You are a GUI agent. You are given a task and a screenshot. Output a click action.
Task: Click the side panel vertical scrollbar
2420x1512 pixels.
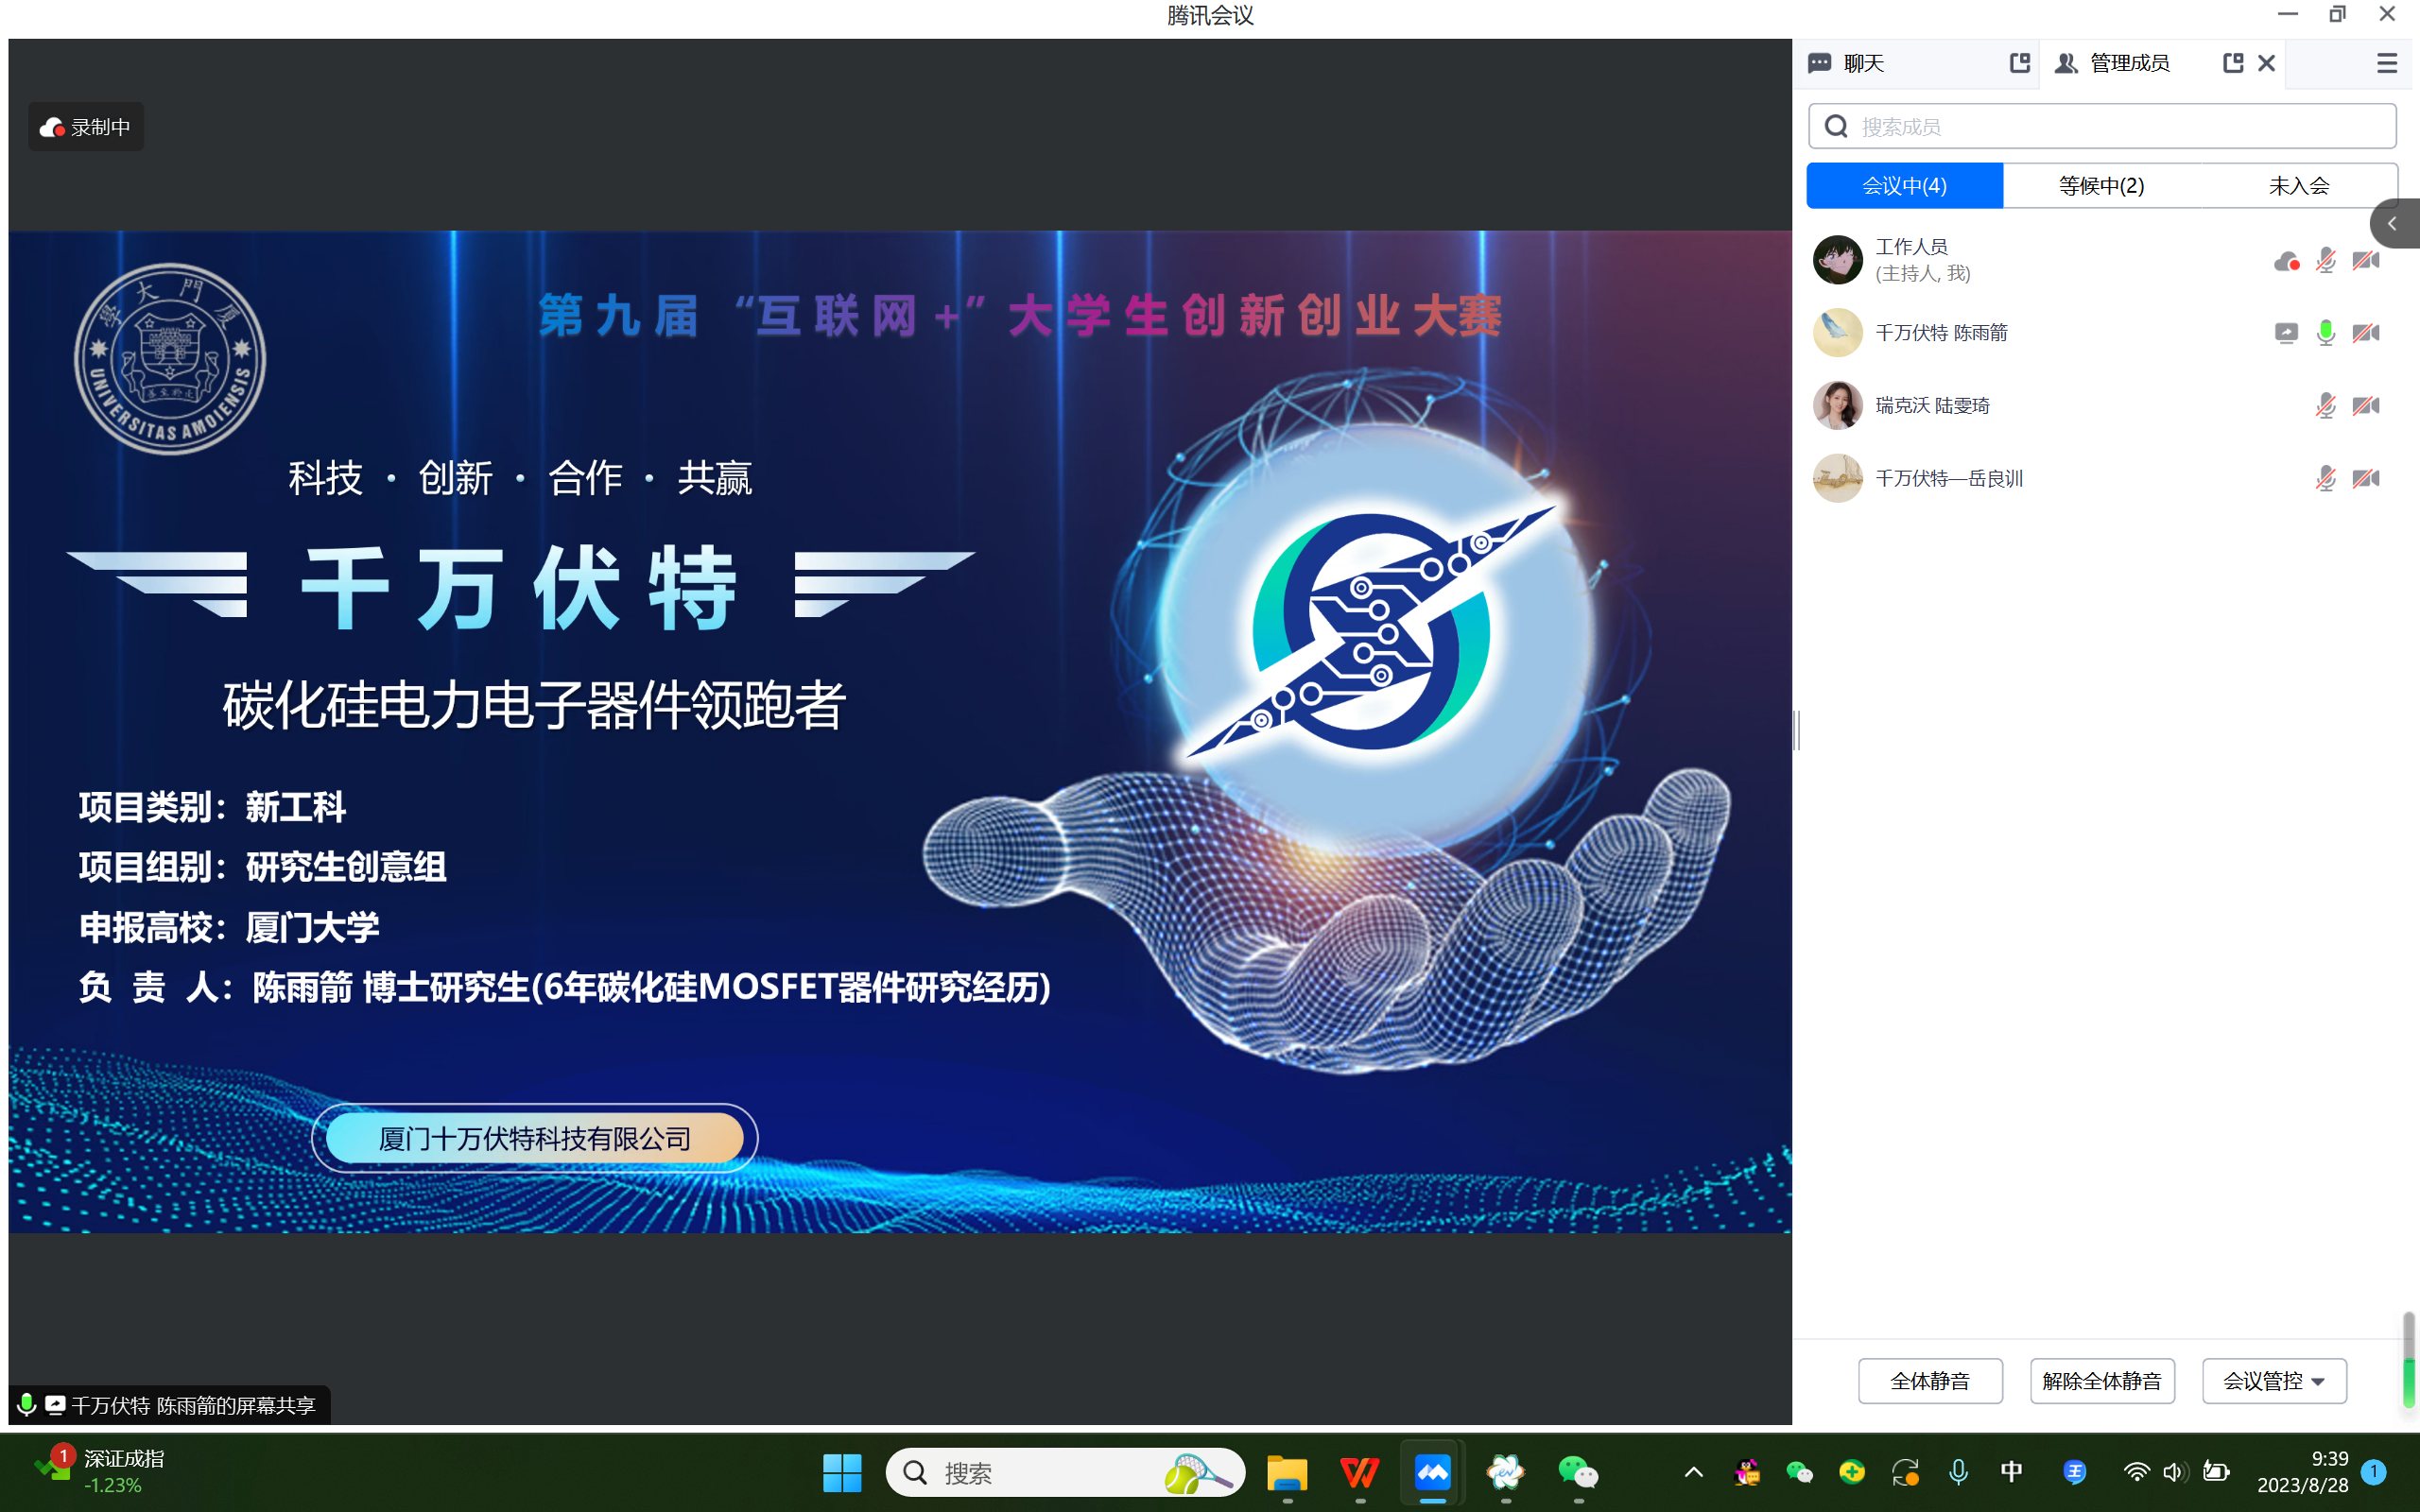(x=2408, y=1360)
